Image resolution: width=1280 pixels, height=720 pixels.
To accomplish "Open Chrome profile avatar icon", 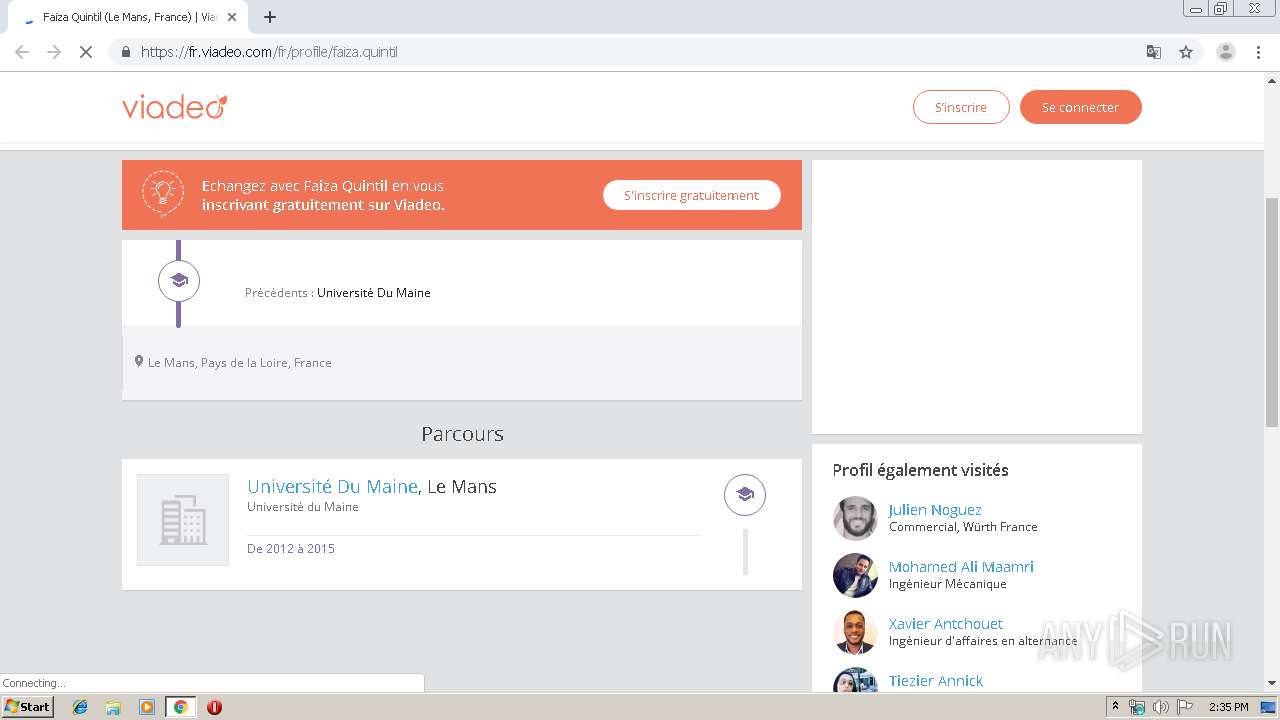I will pos(1225,52).
